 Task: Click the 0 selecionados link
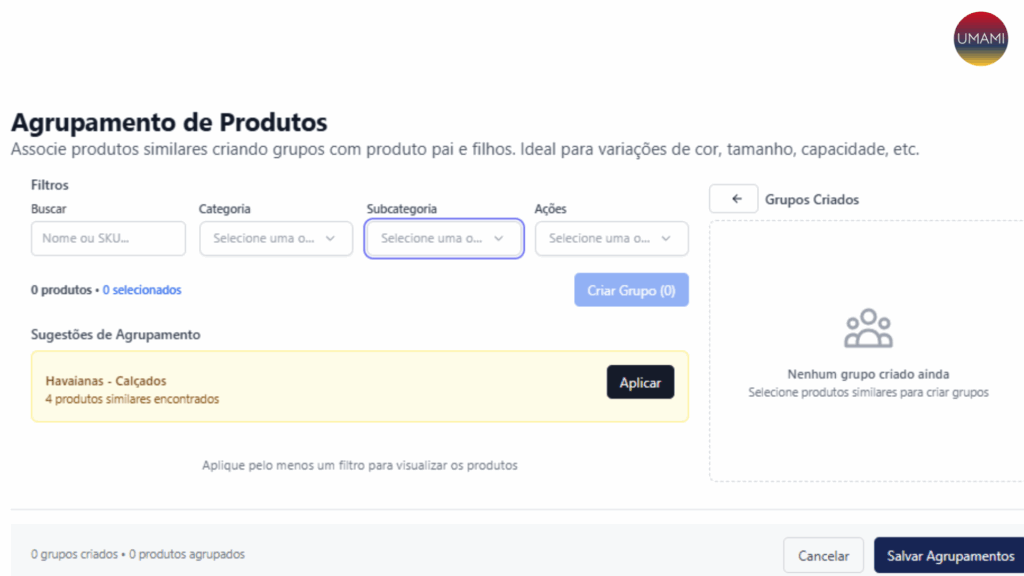pyautogui.click(x=142, y=289)
